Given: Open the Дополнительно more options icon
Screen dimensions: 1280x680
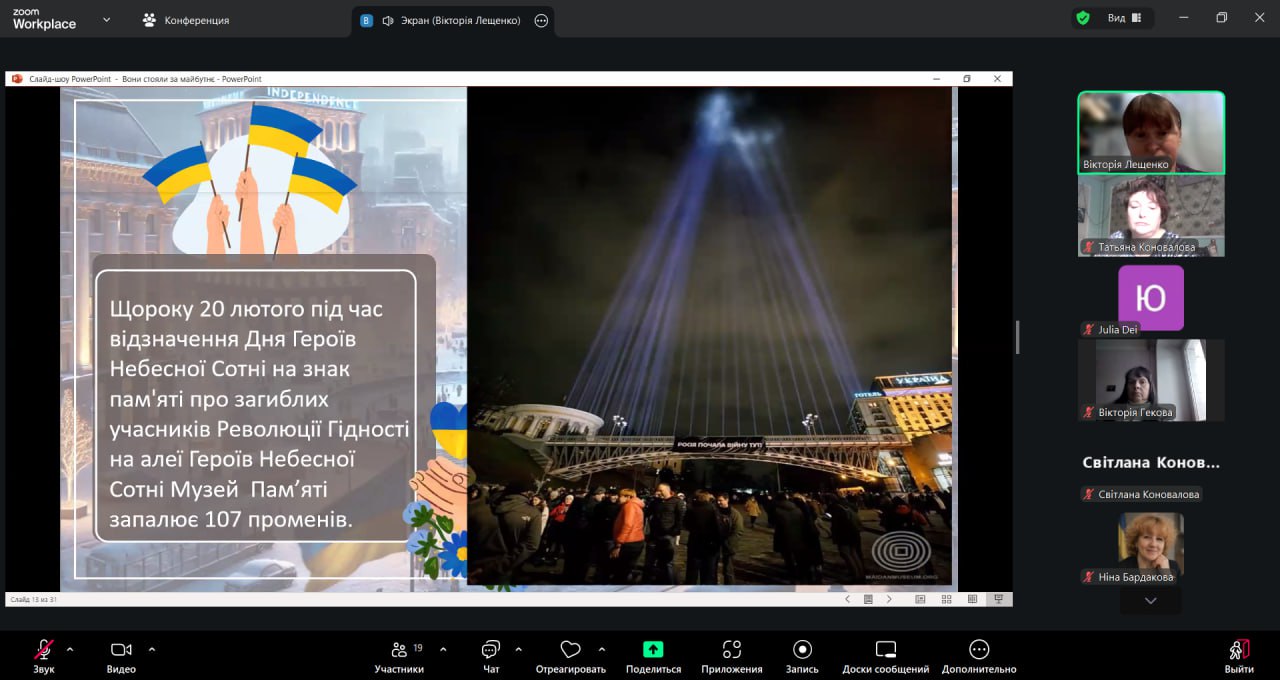Looking at the screenshot, I should (978, 650).
